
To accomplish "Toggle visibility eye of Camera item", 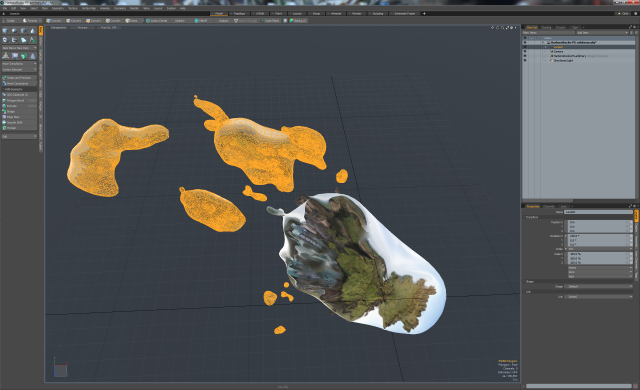I will (525, 51).
